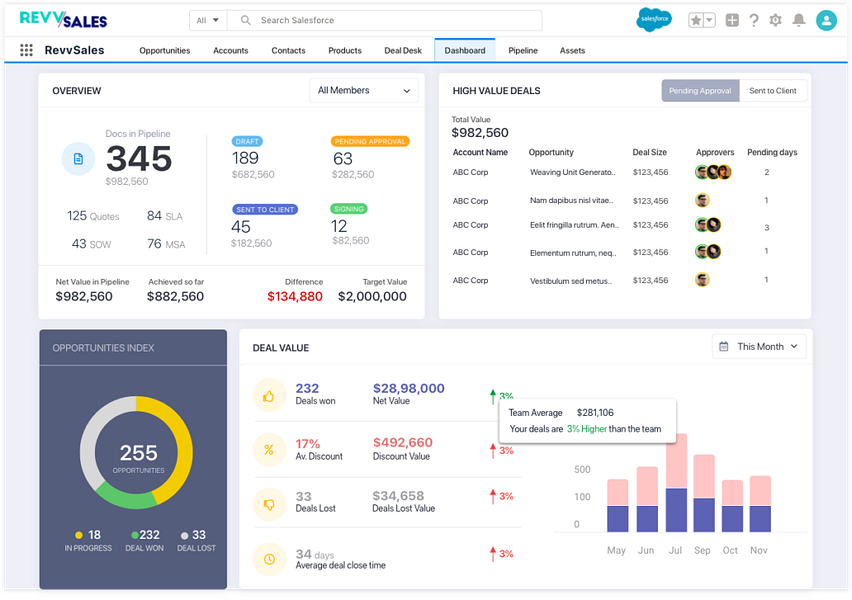Select the Dashboard tab
This screenshot has width=852, height=600.
point(465,51)
